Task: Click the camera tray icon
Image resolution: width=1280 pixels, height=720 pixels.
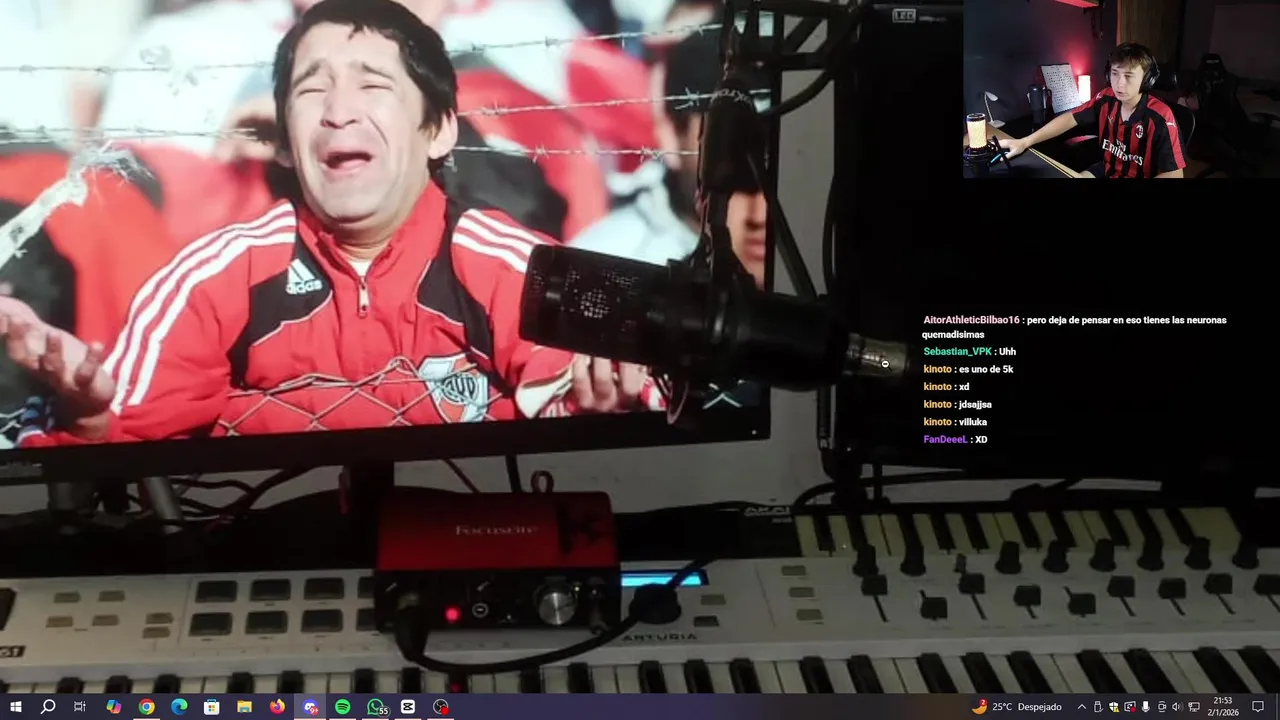Action: pos(1161,707)
